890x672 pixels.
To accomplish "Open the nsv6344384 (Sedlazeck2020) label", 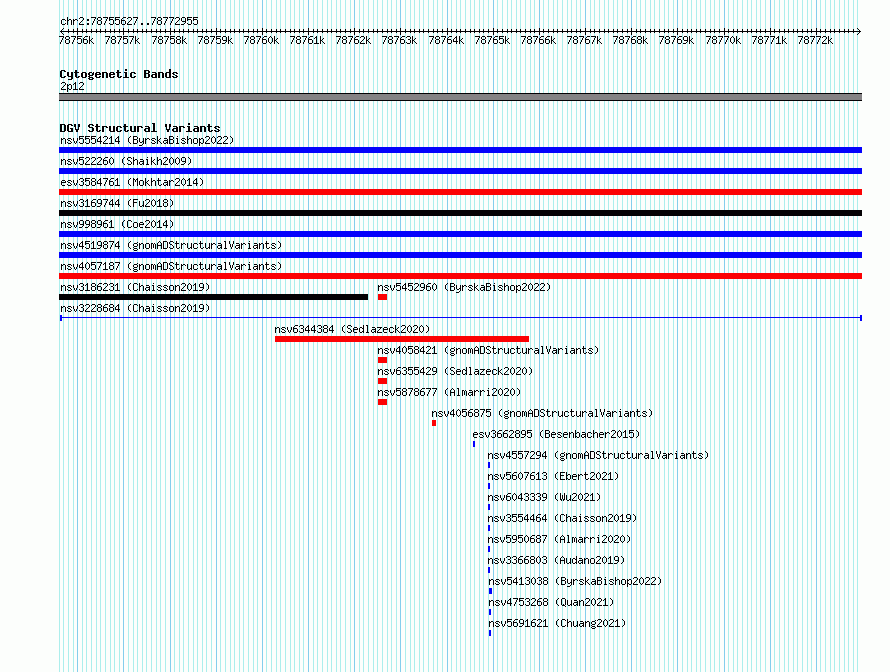I will tap(352, 329).
